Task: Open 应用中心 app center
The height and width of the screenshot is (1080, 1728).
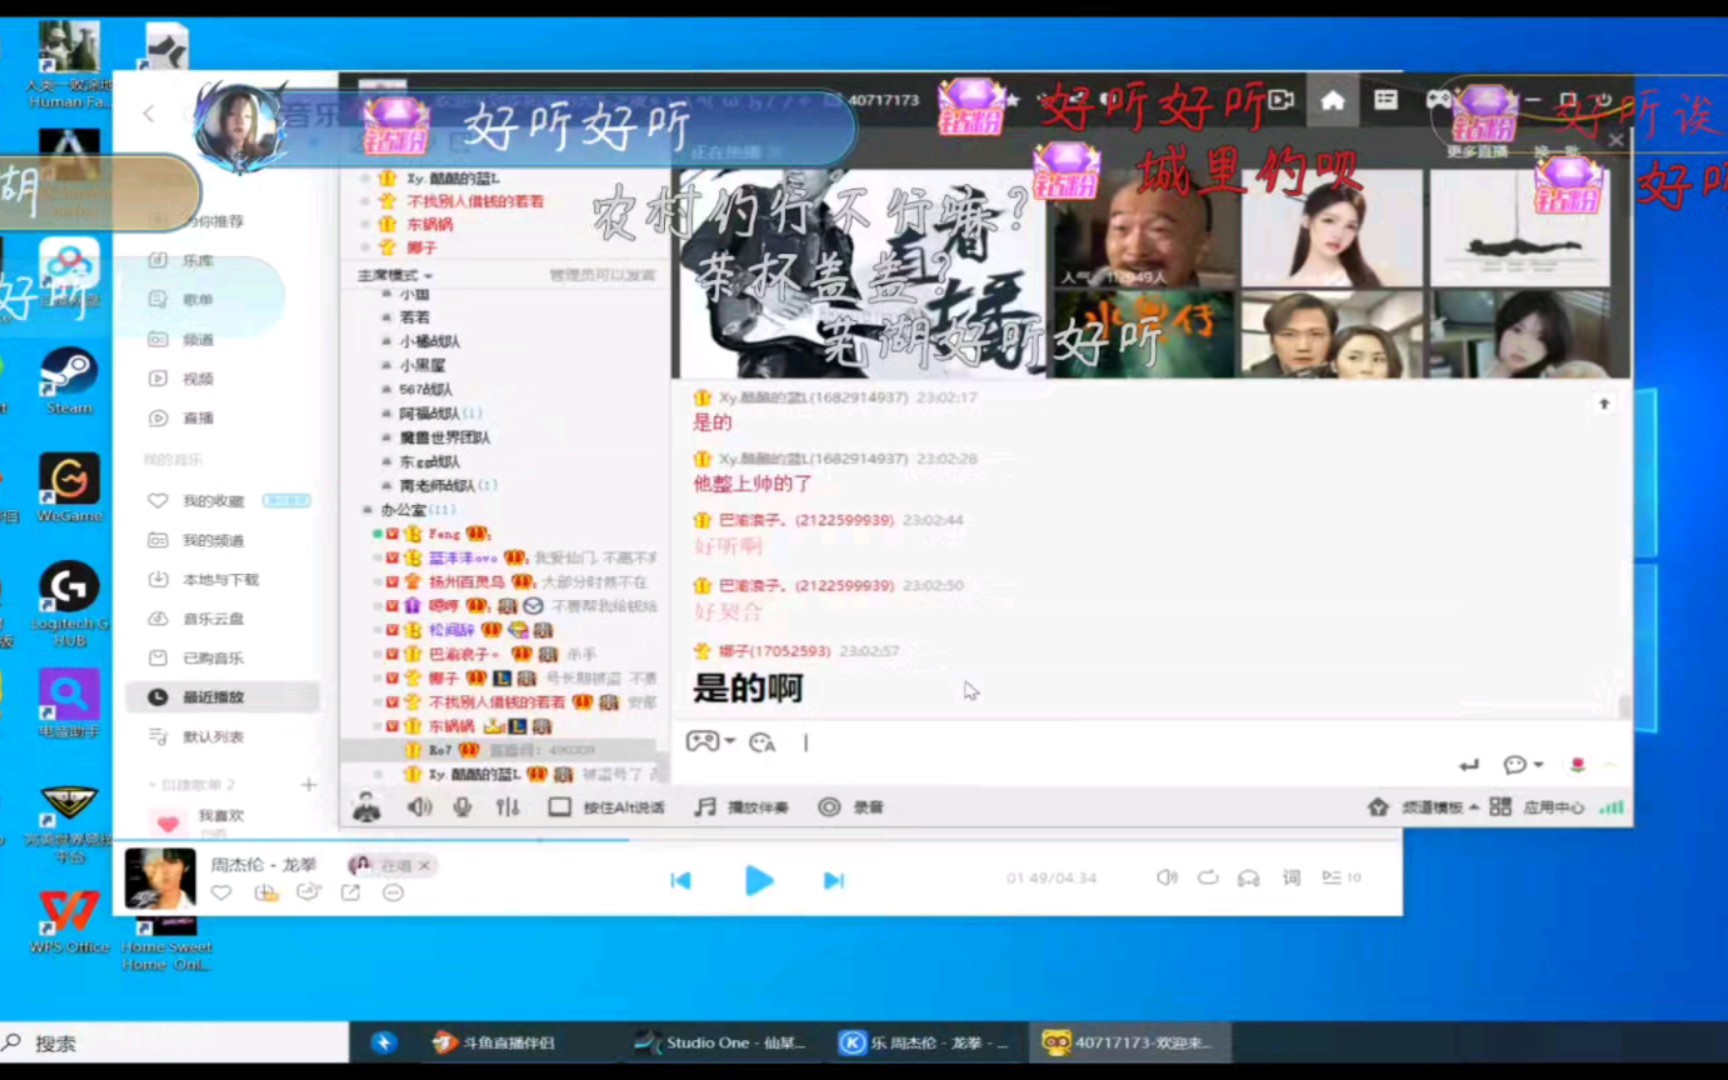Action: pos(1537,807)
